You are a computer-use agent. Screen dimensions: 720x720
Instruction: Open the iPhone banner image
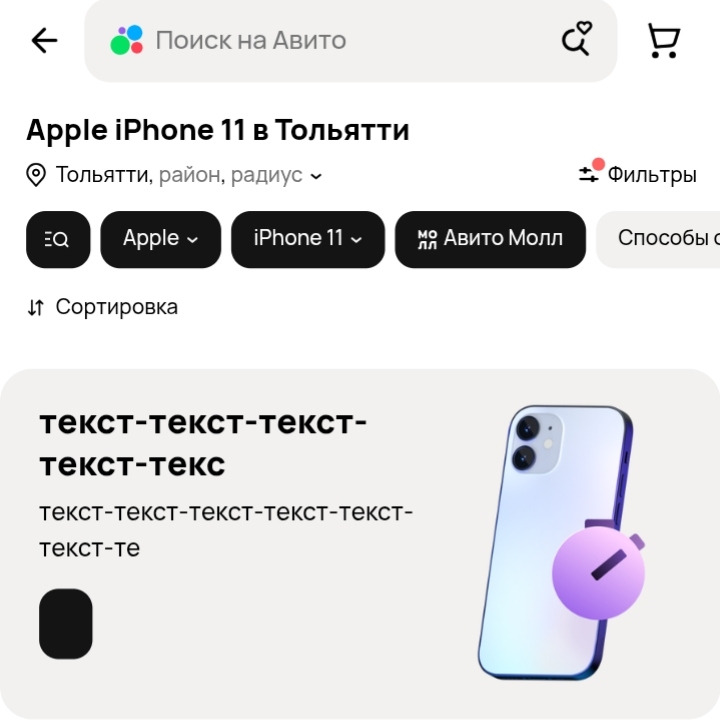[x=561, y=542]
